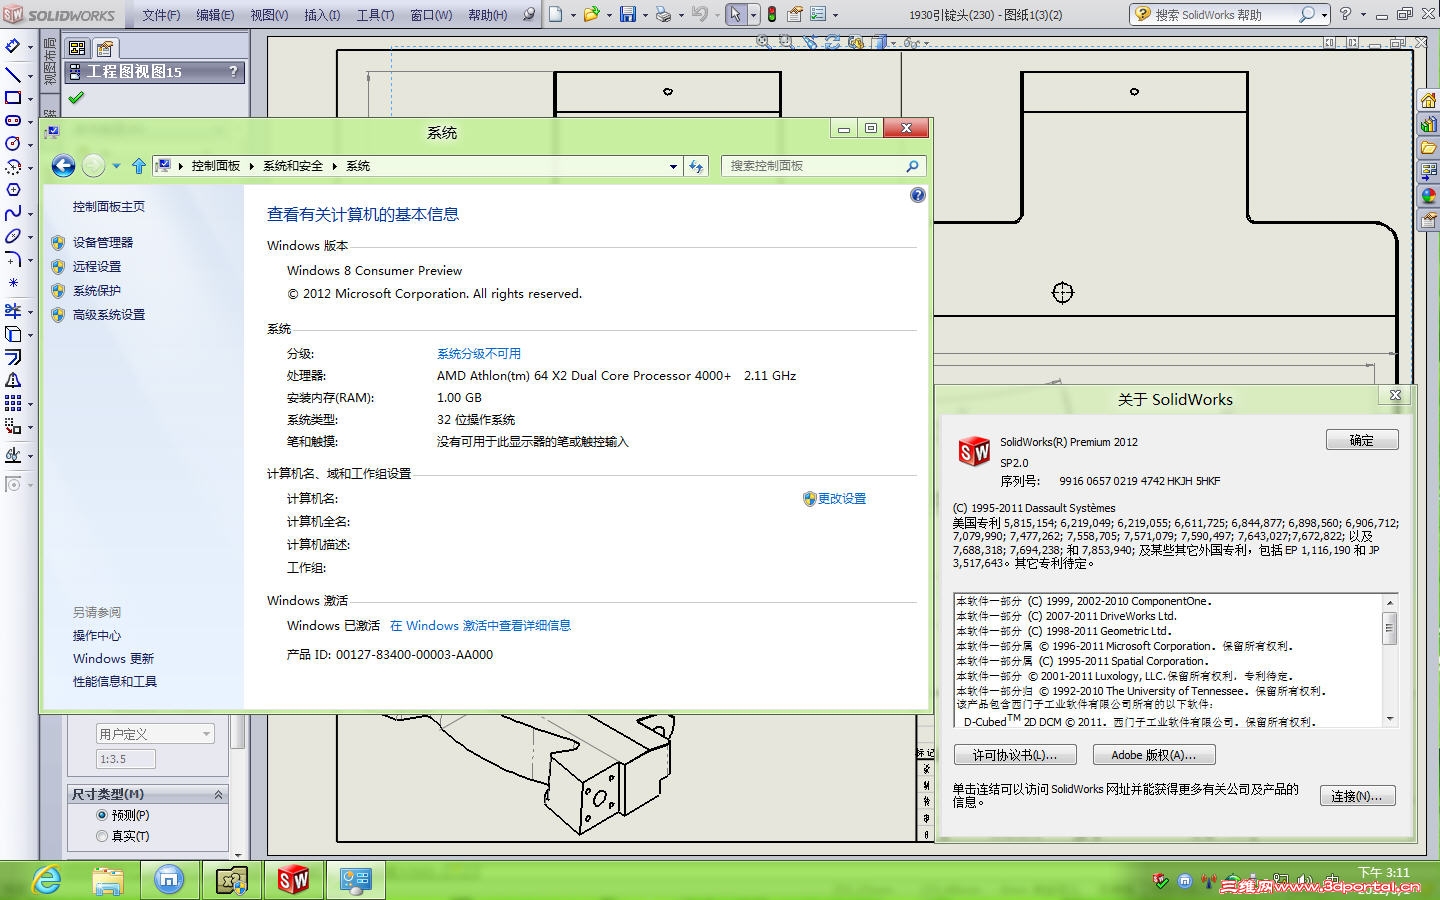Image resolution: width=1440 pixels, height=900 pixels.
Task: Open Internet Explorer from the taskbar
Action: pyautogui.click(x=47, y=880)
